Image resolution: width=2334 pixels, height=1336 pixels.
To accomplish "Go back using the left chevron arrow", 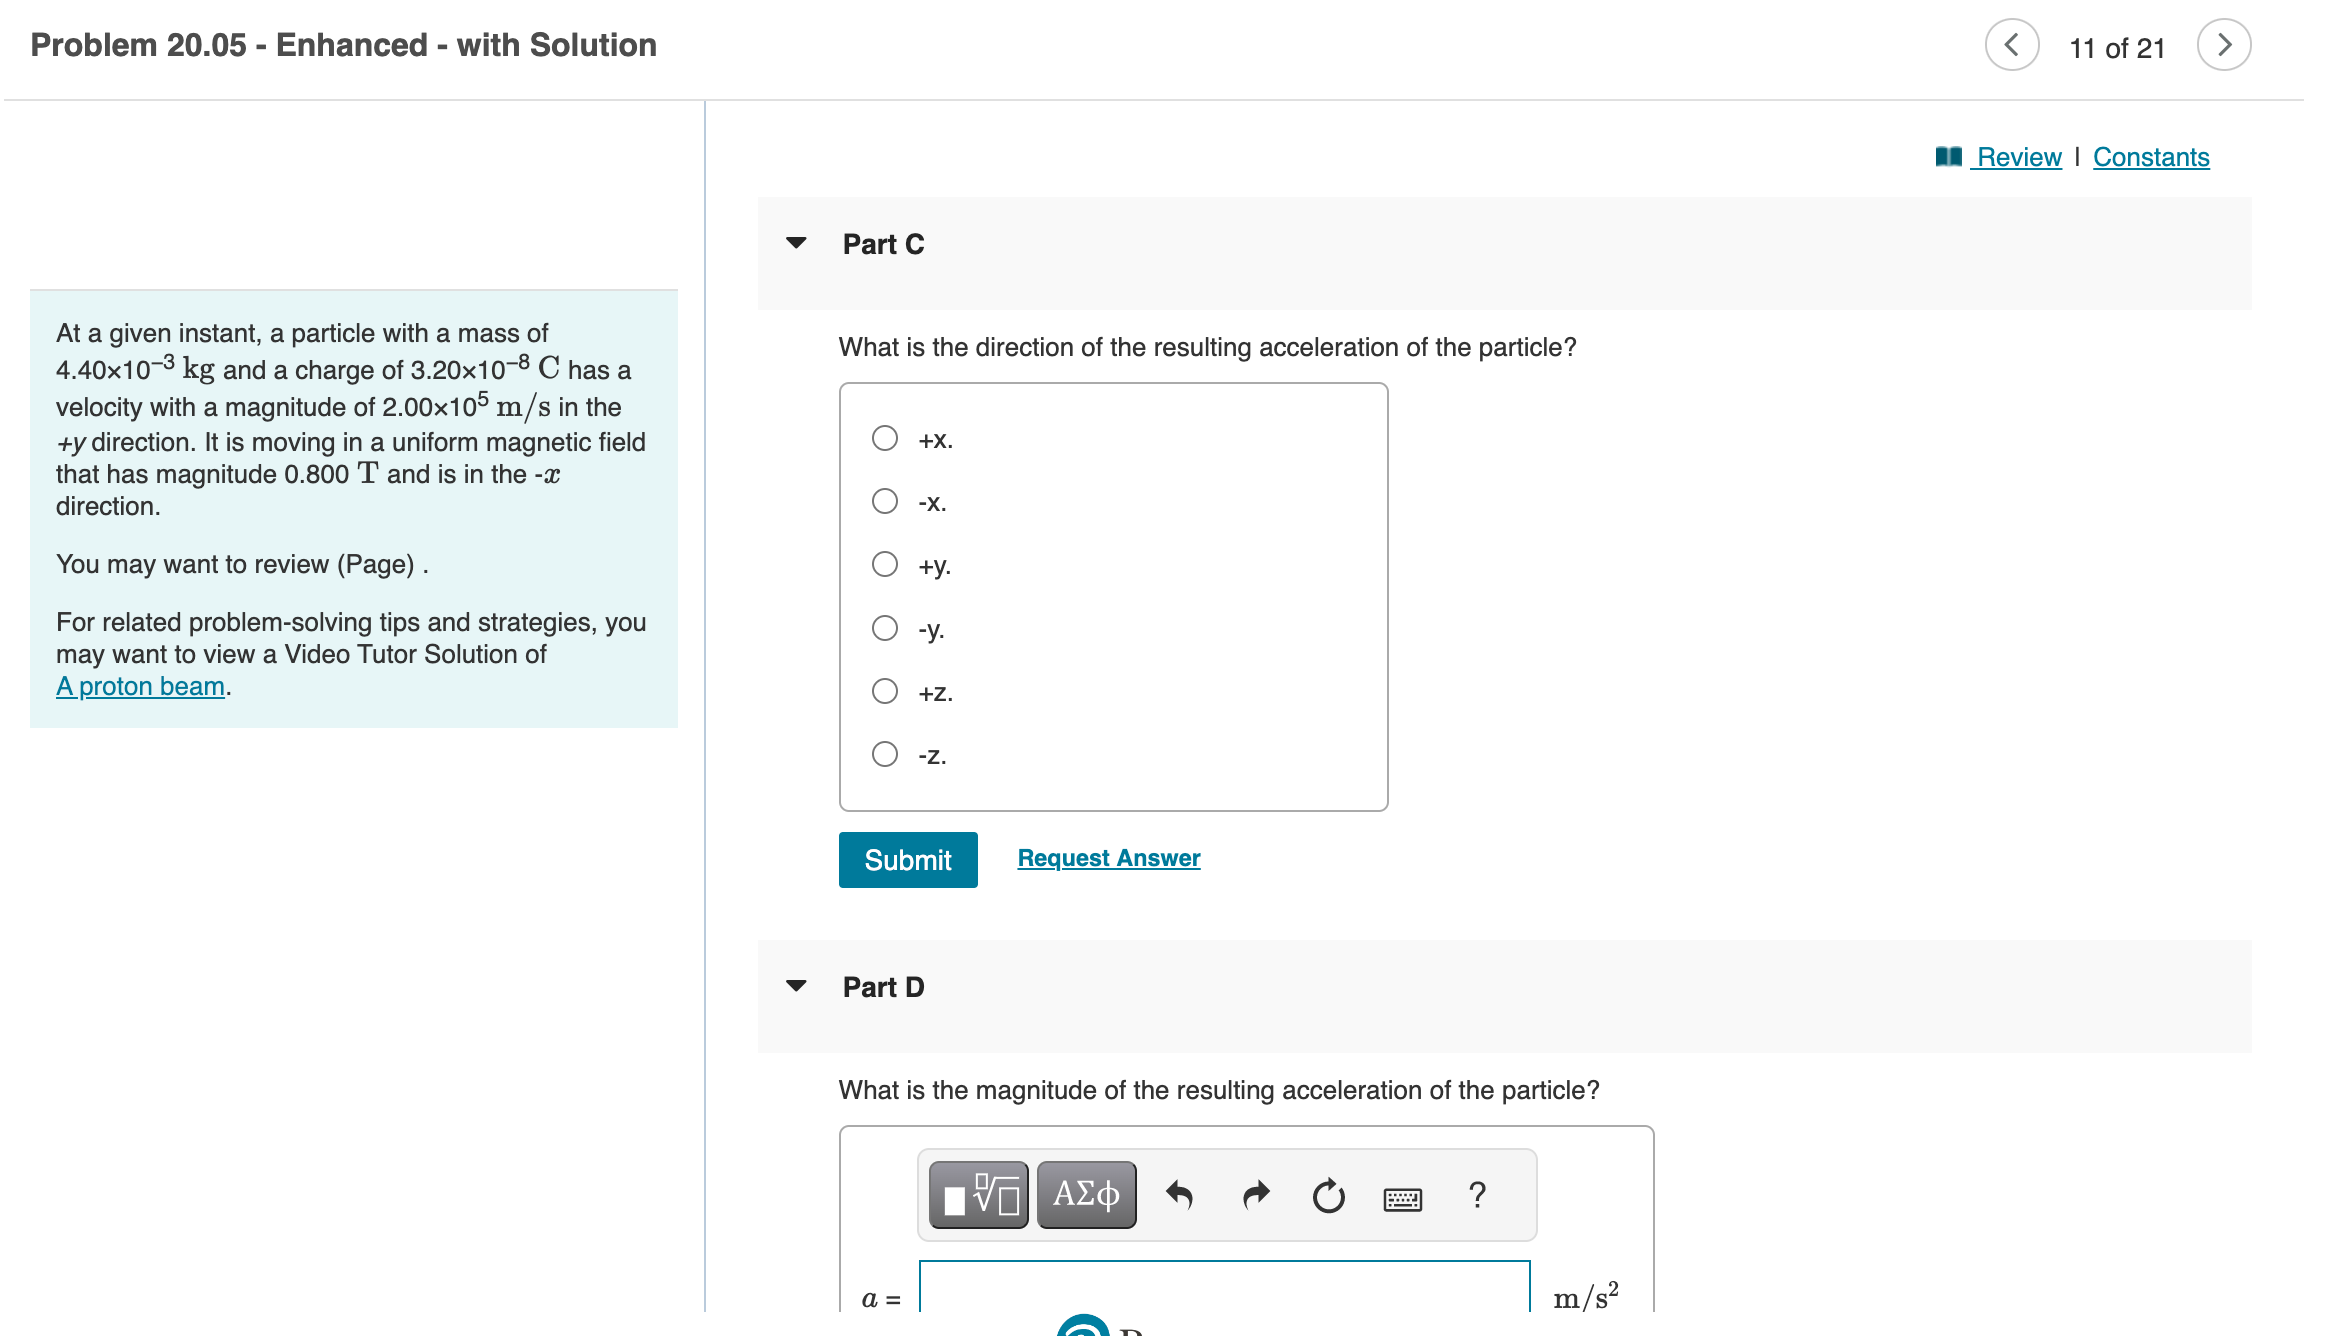I will click(2012, 44).
